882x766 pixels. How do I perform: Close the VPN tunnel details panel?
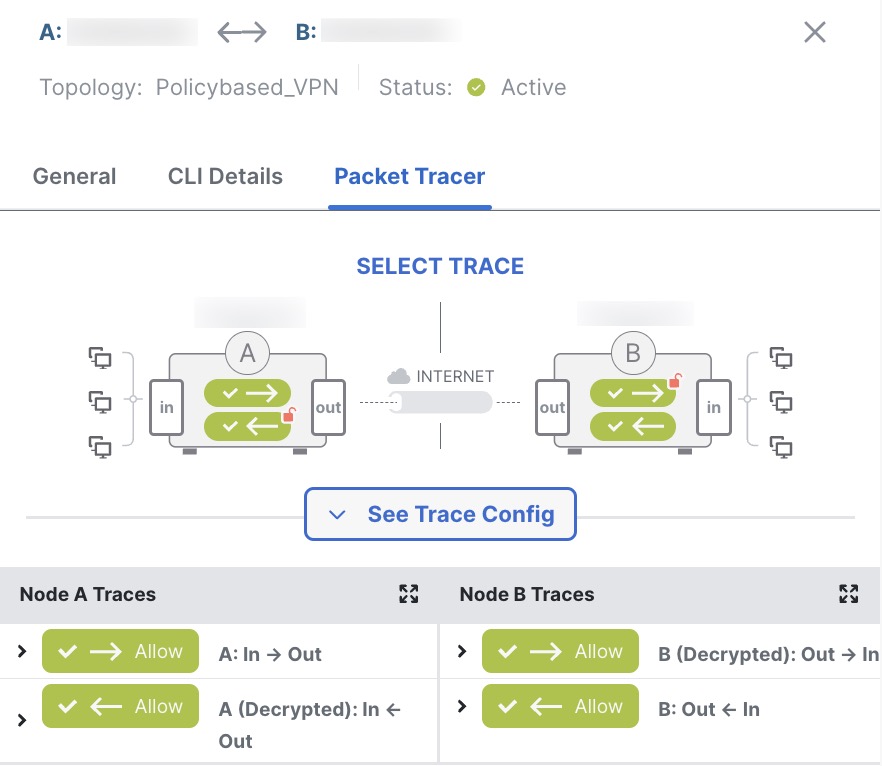pyautogui.click(x=815, y=32)
